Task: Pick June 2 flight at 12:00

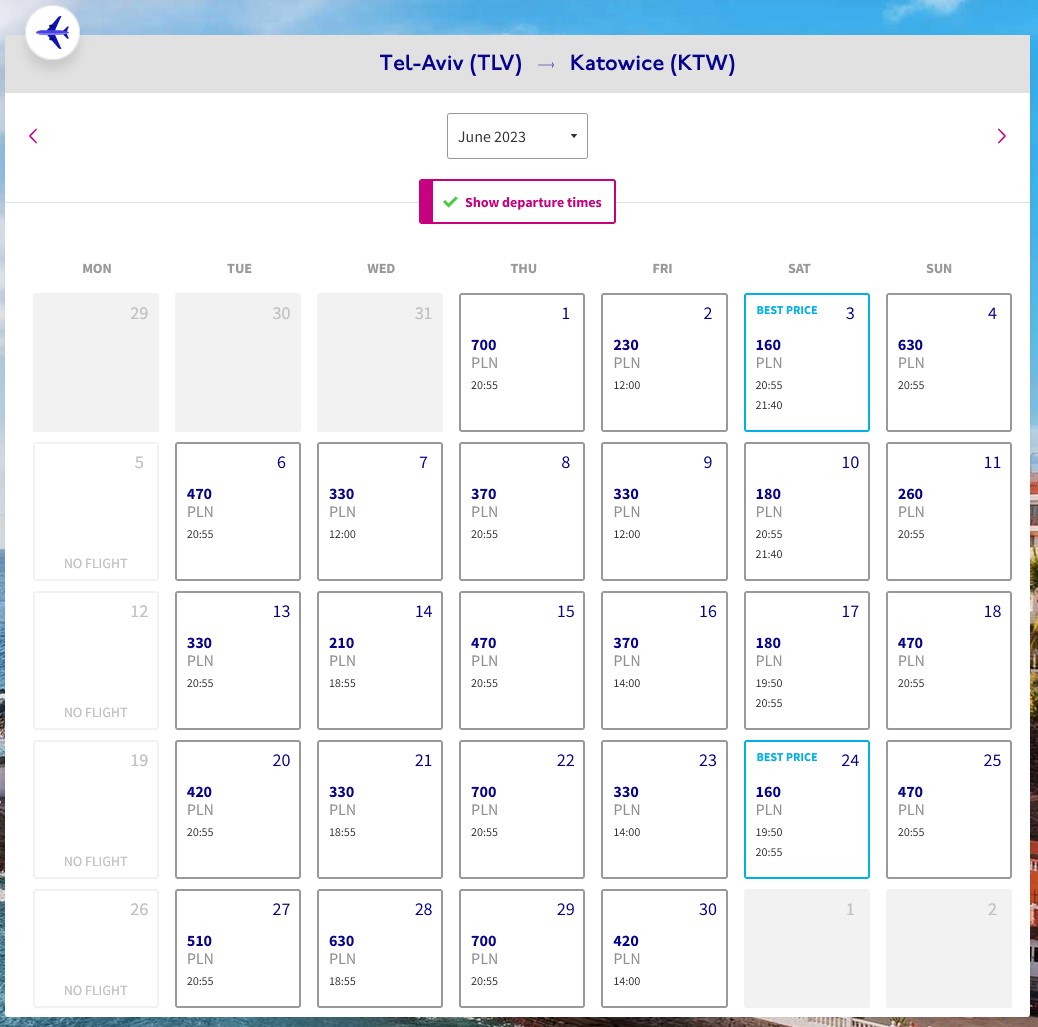Action: click(664, 362)
